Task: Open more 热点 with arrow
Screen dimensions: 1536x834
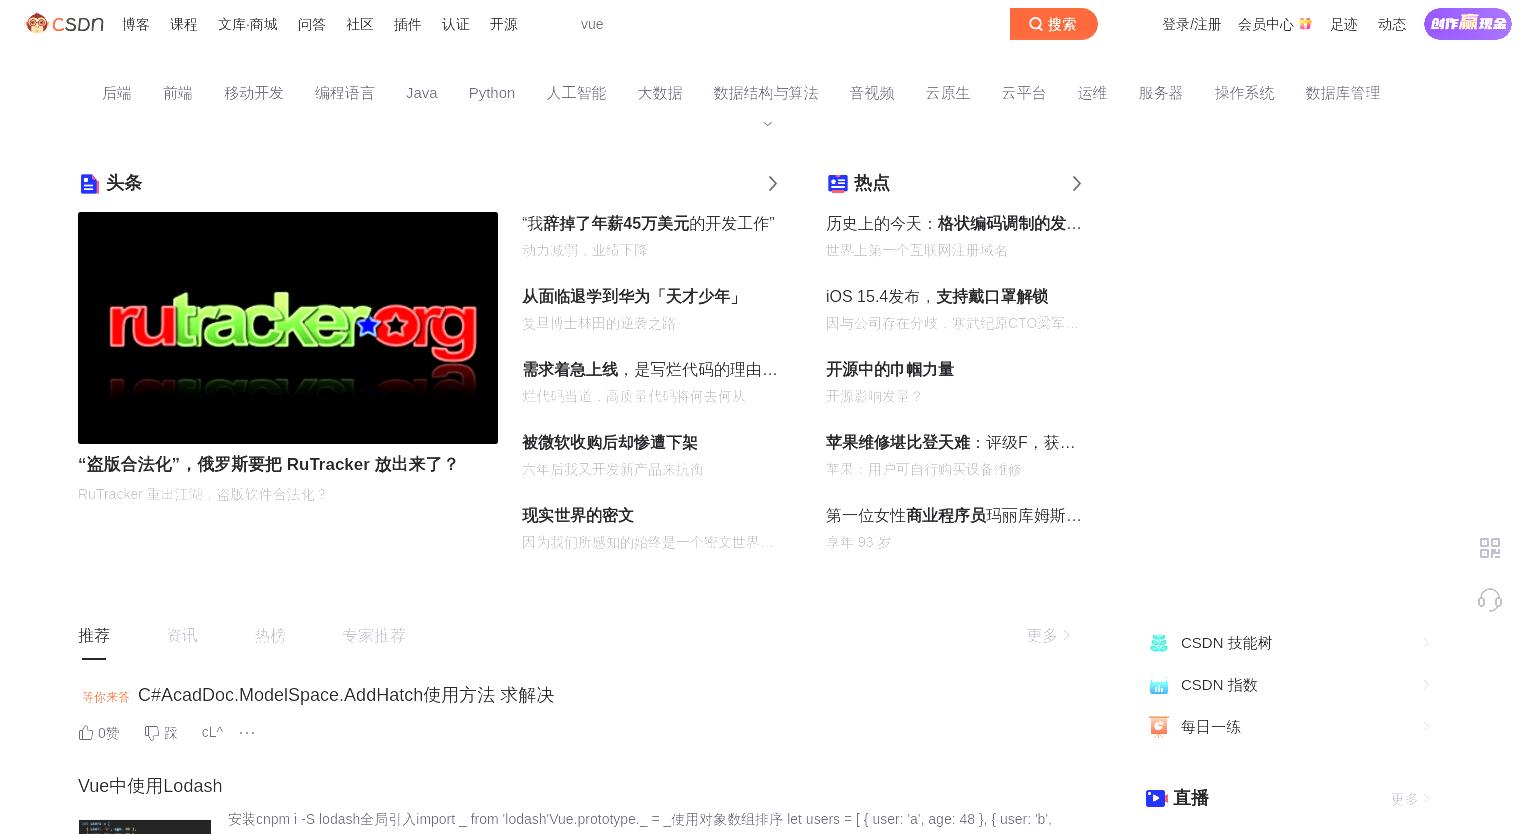Action: click(x=1076, y=183)
